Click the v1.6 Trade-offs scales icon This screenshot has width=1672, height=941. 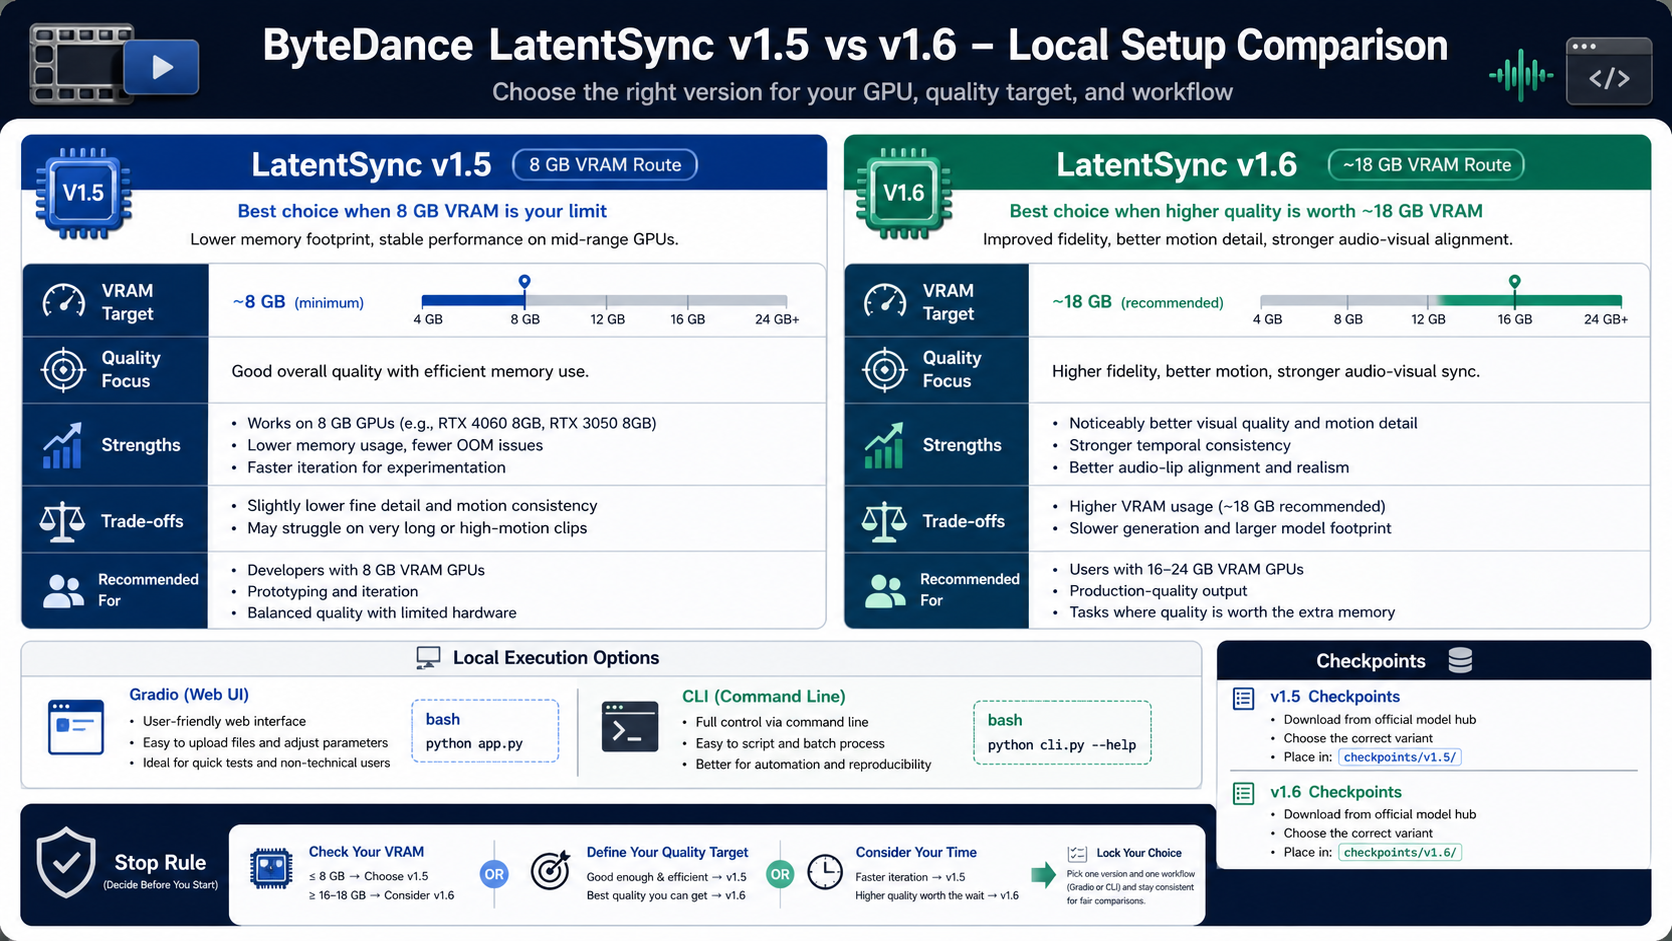(x=884, y=521)
